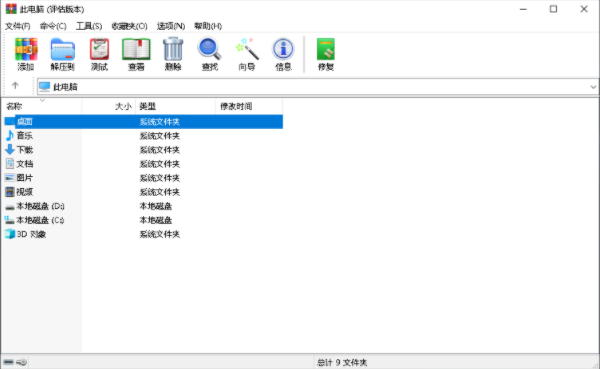The width and height of the screenshot is (600, 369).
Task: Click the 解压到 (Extract to) toolbar icon
Action: [62, 49]
